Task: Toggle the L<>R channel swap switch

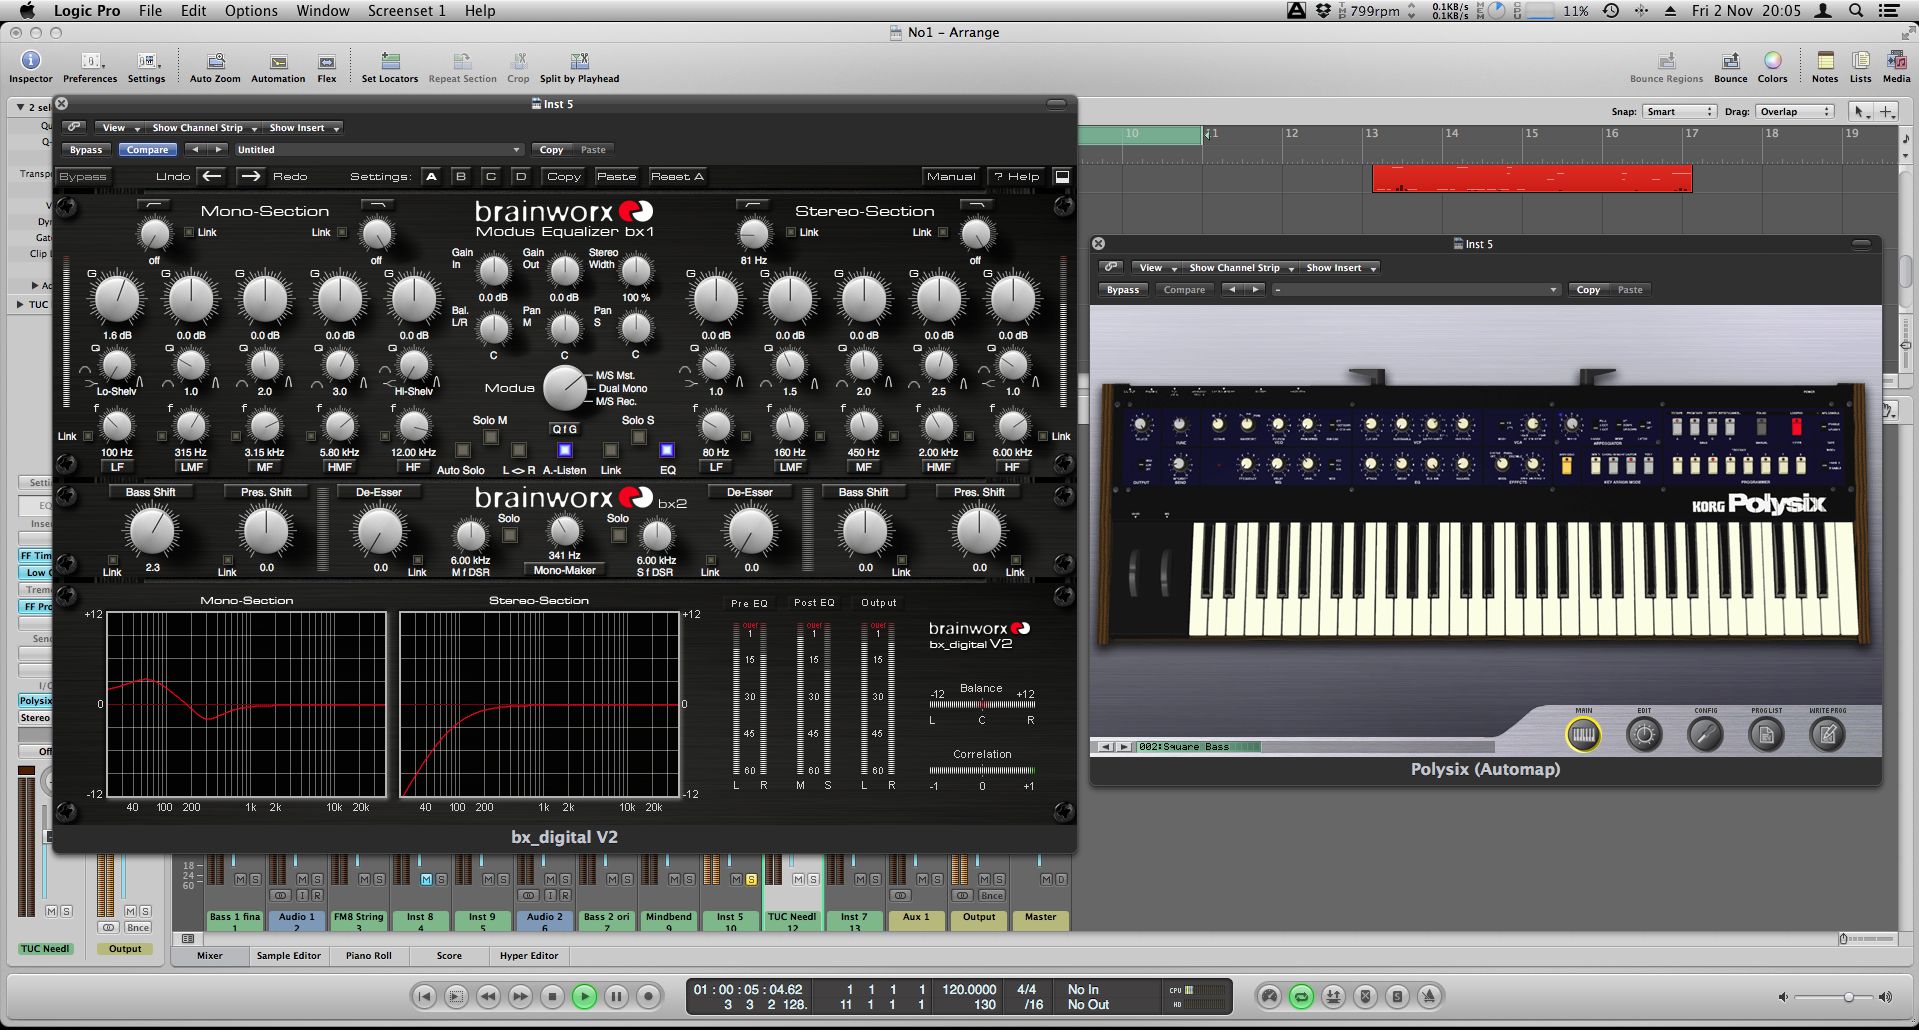Action: 519,451
